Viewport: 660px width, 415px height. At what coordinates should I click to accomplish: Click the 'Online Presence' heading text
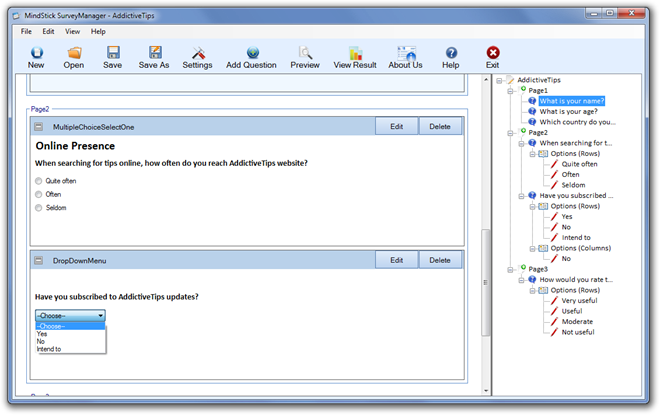pyautogui.click(x=75, y=146)
